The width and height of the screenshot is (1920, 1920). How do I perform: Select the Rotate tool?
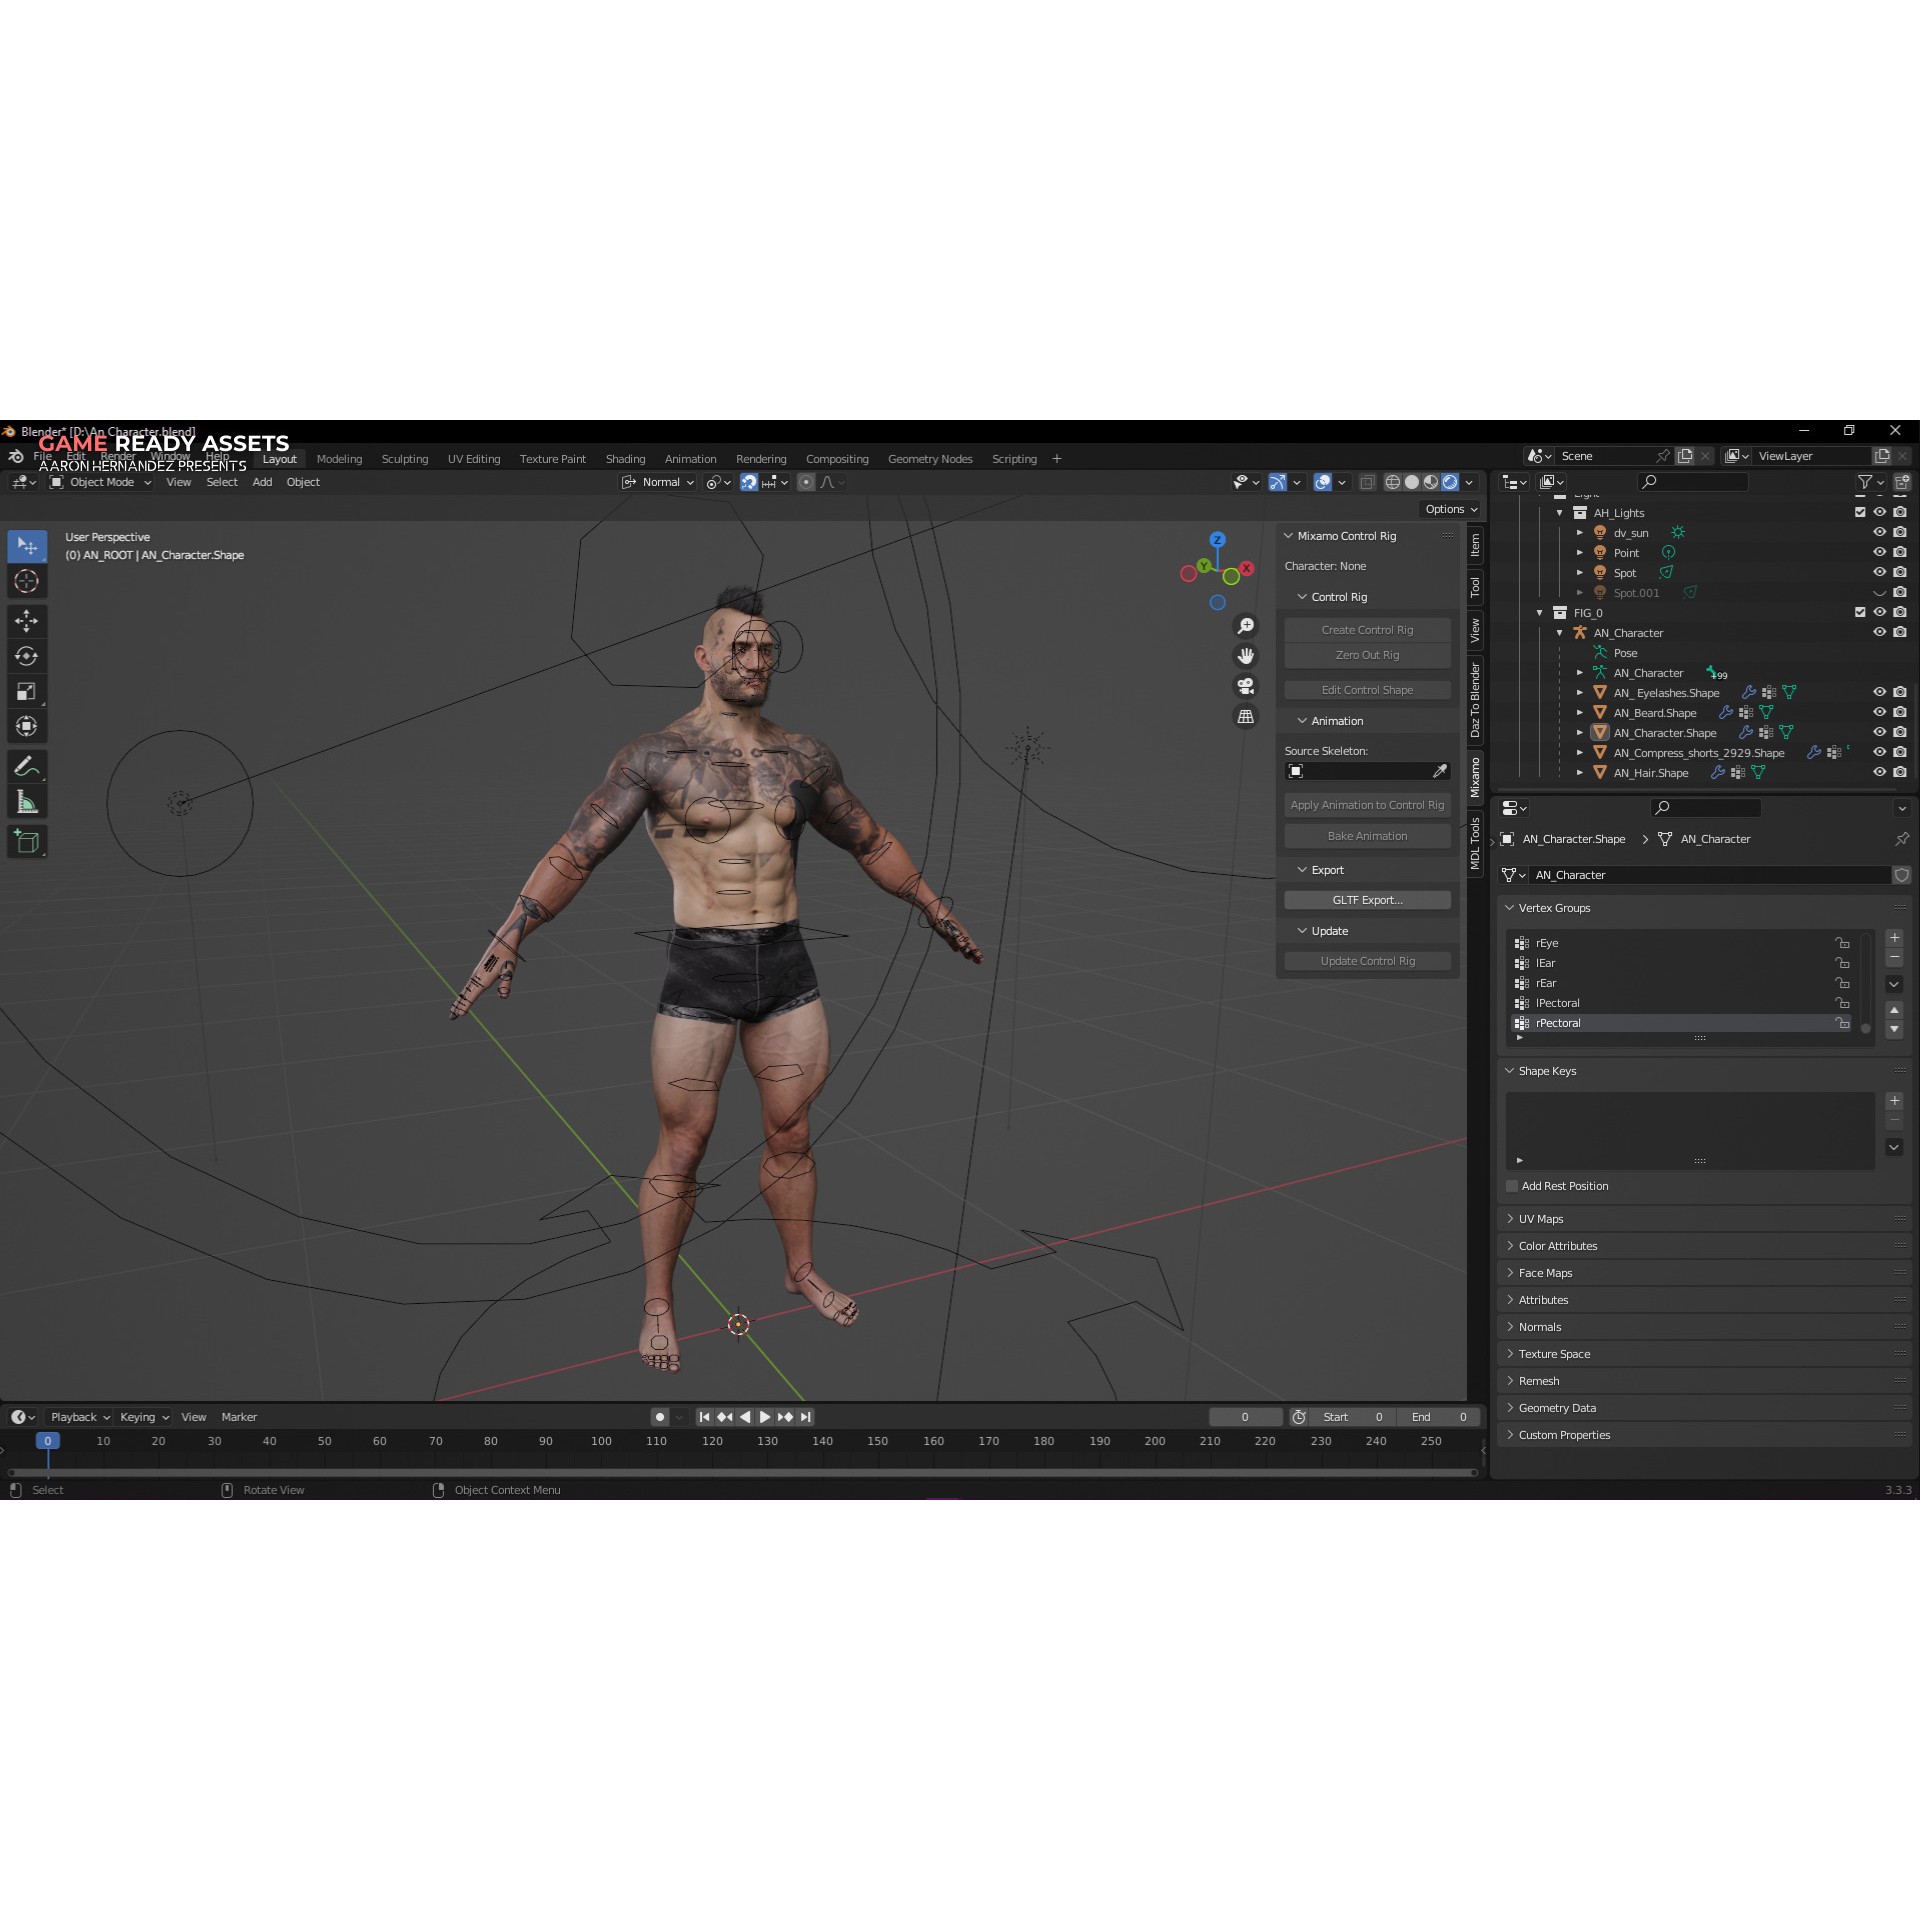point(27,656)
